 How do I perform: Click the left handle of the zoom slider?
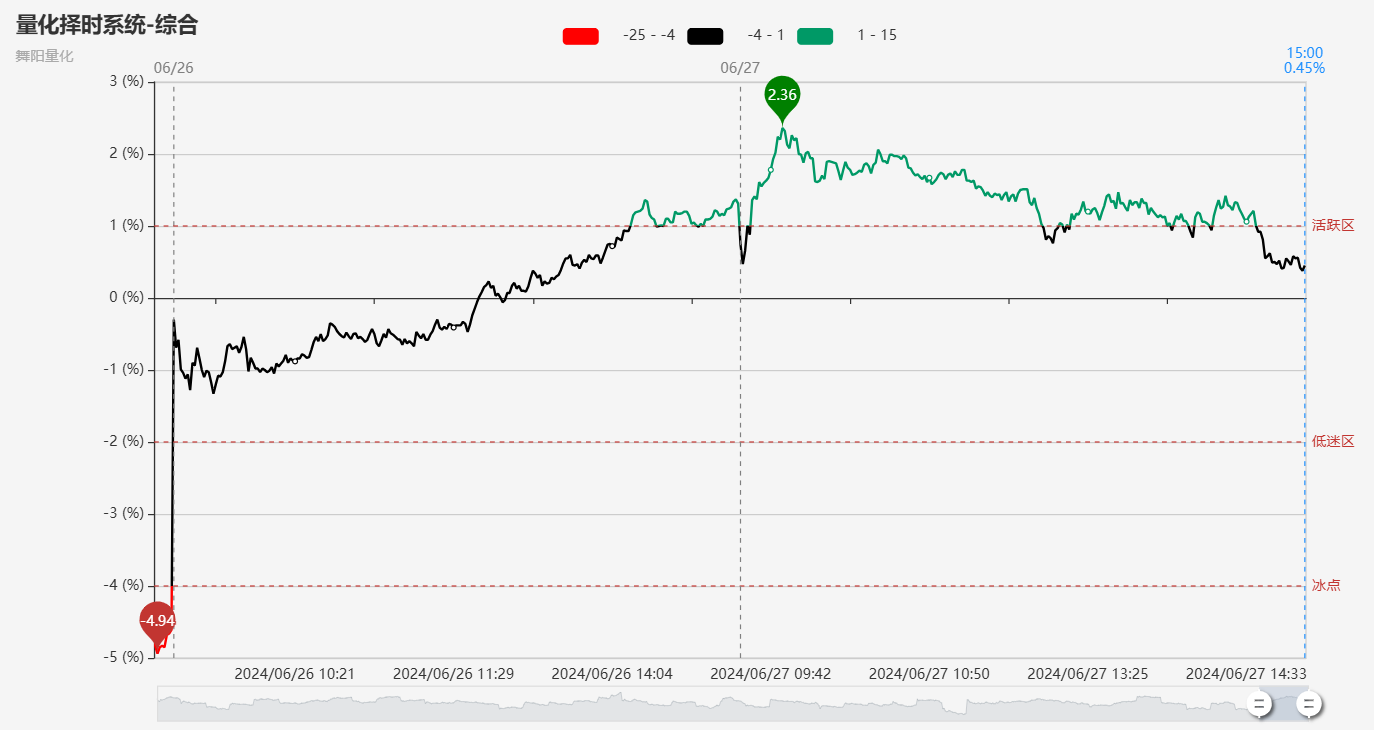1260,704
